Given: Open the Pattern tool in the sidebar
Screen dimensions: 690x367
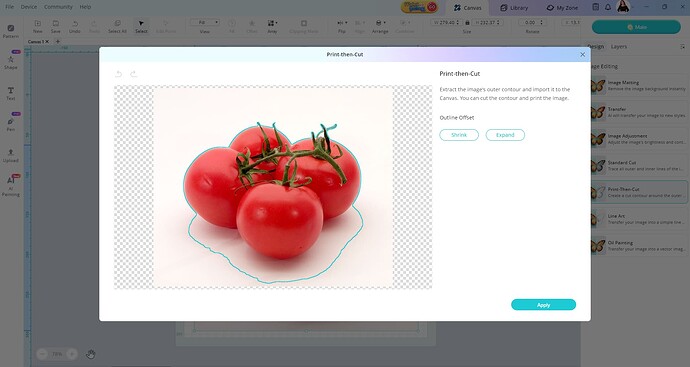Looking at the screenshot, I should coord(11,31).
